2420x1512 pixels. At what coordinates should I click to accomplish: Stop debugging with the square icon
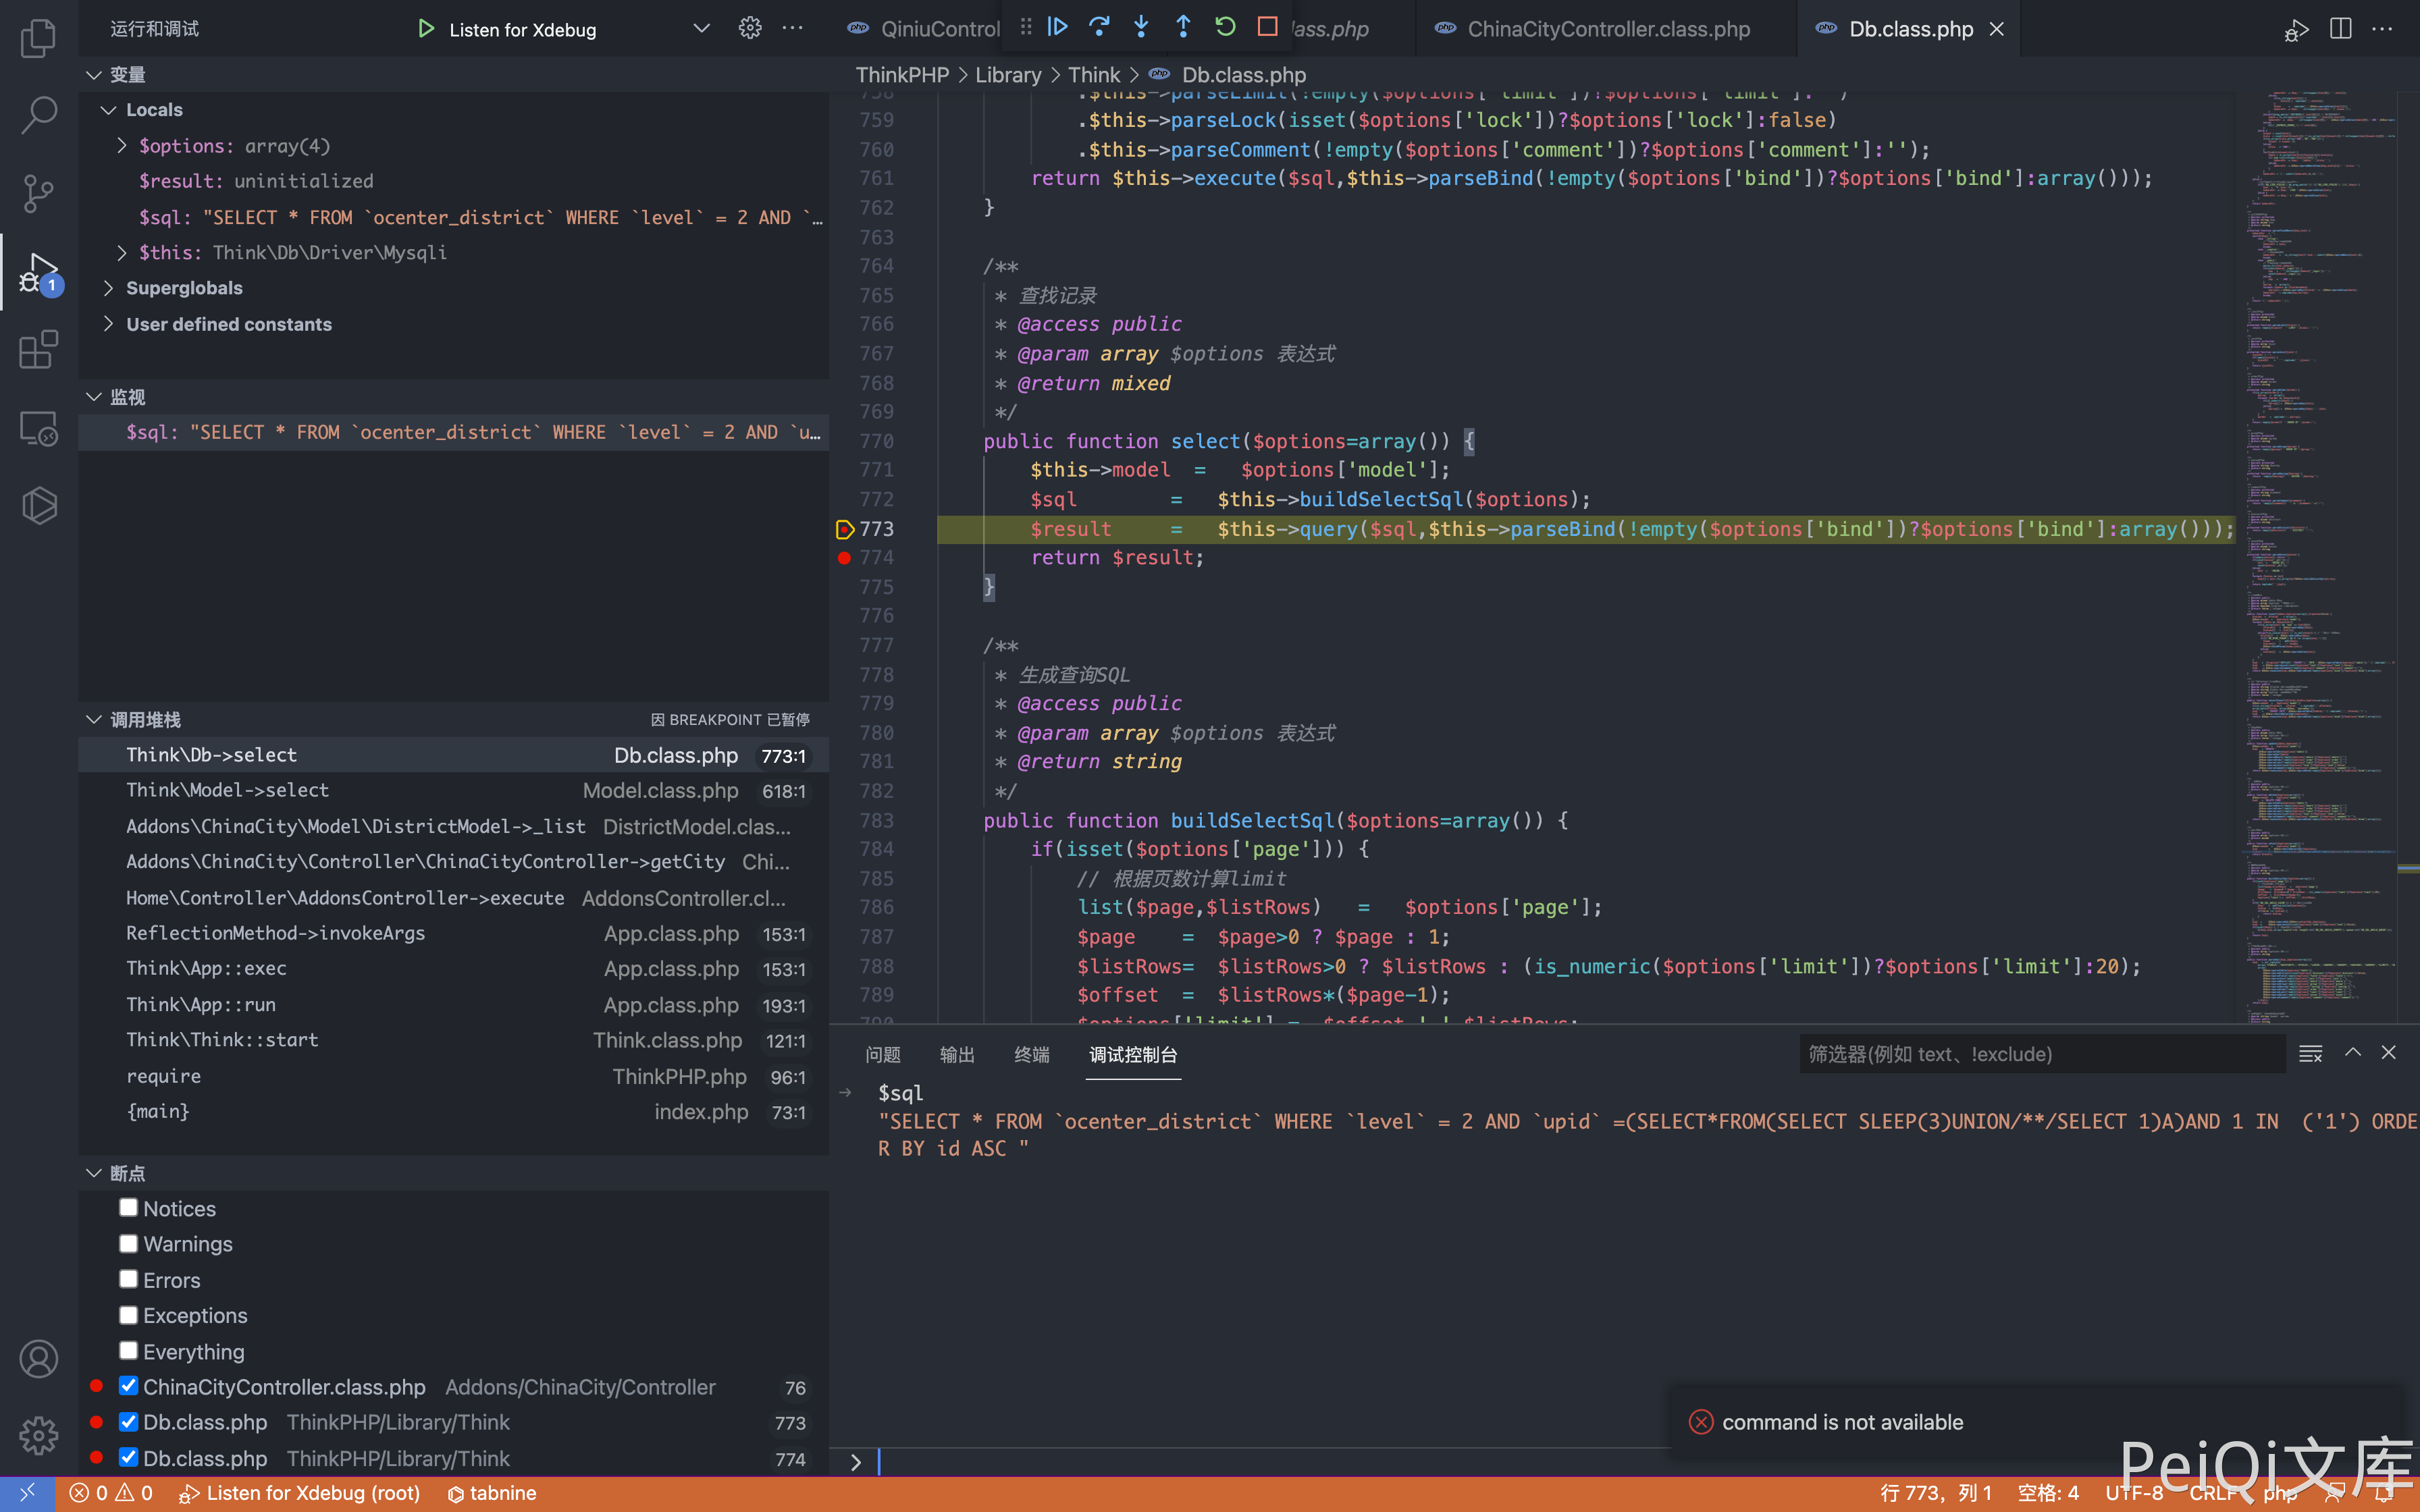pyautogui.click(x=1267, y=27)
